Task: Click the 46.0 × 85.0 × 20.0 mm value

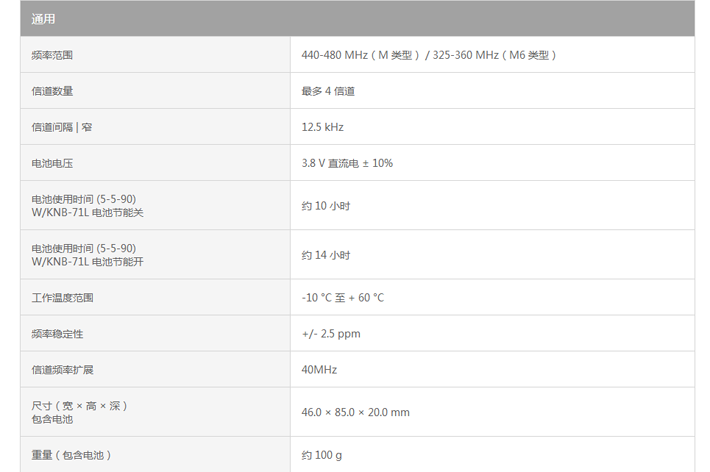Action: 355,412
